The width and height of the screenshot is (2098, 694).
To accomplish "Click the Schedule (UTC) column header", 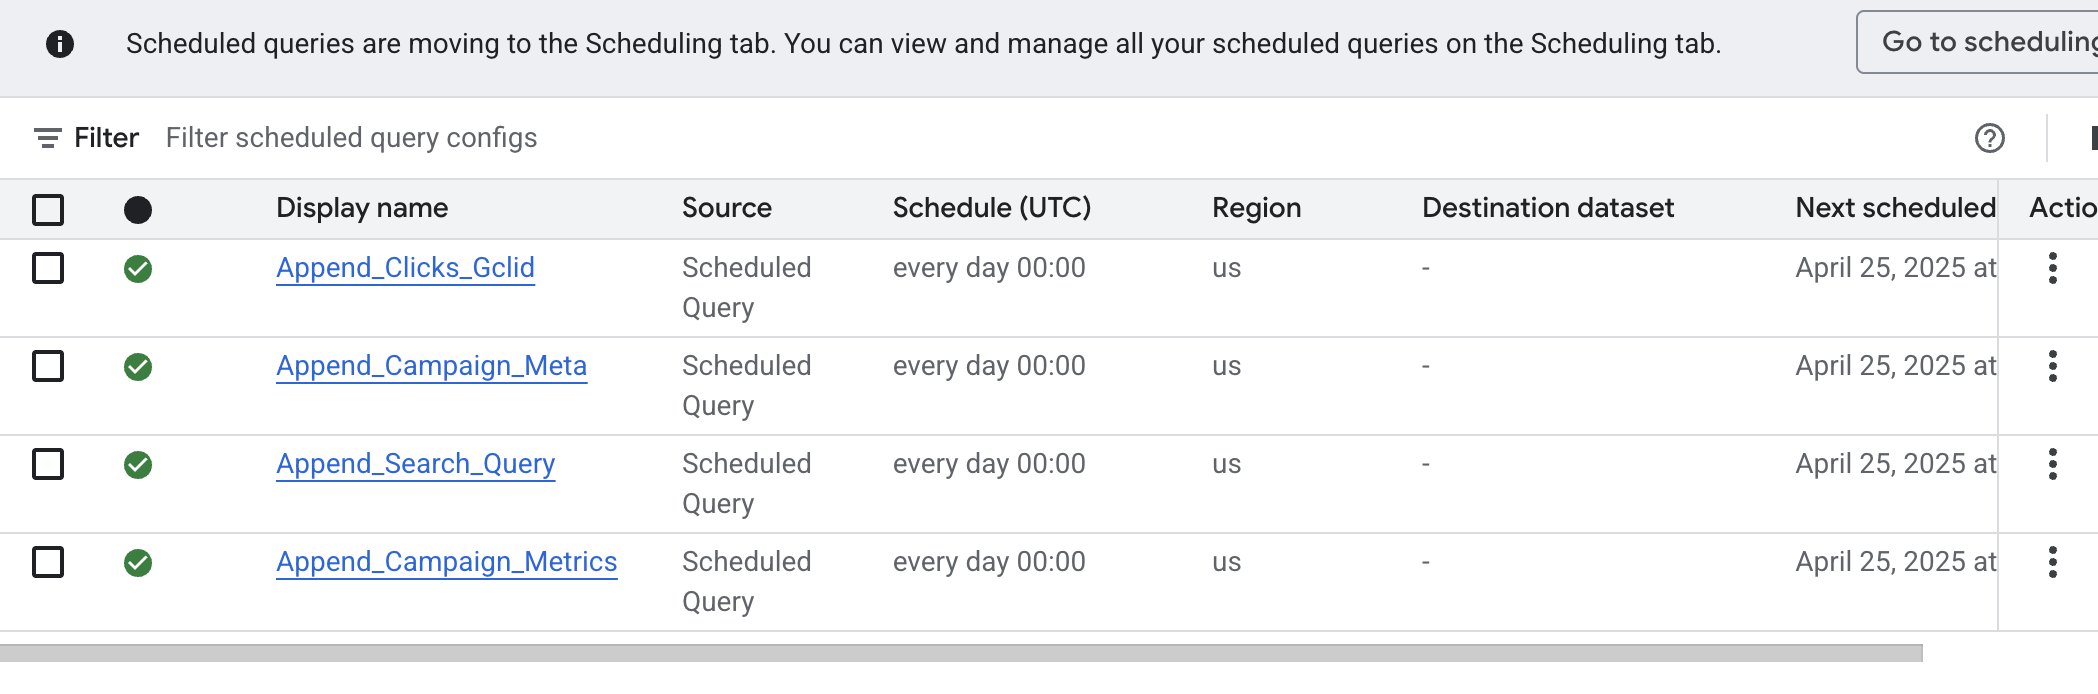I will pos(991,208).
